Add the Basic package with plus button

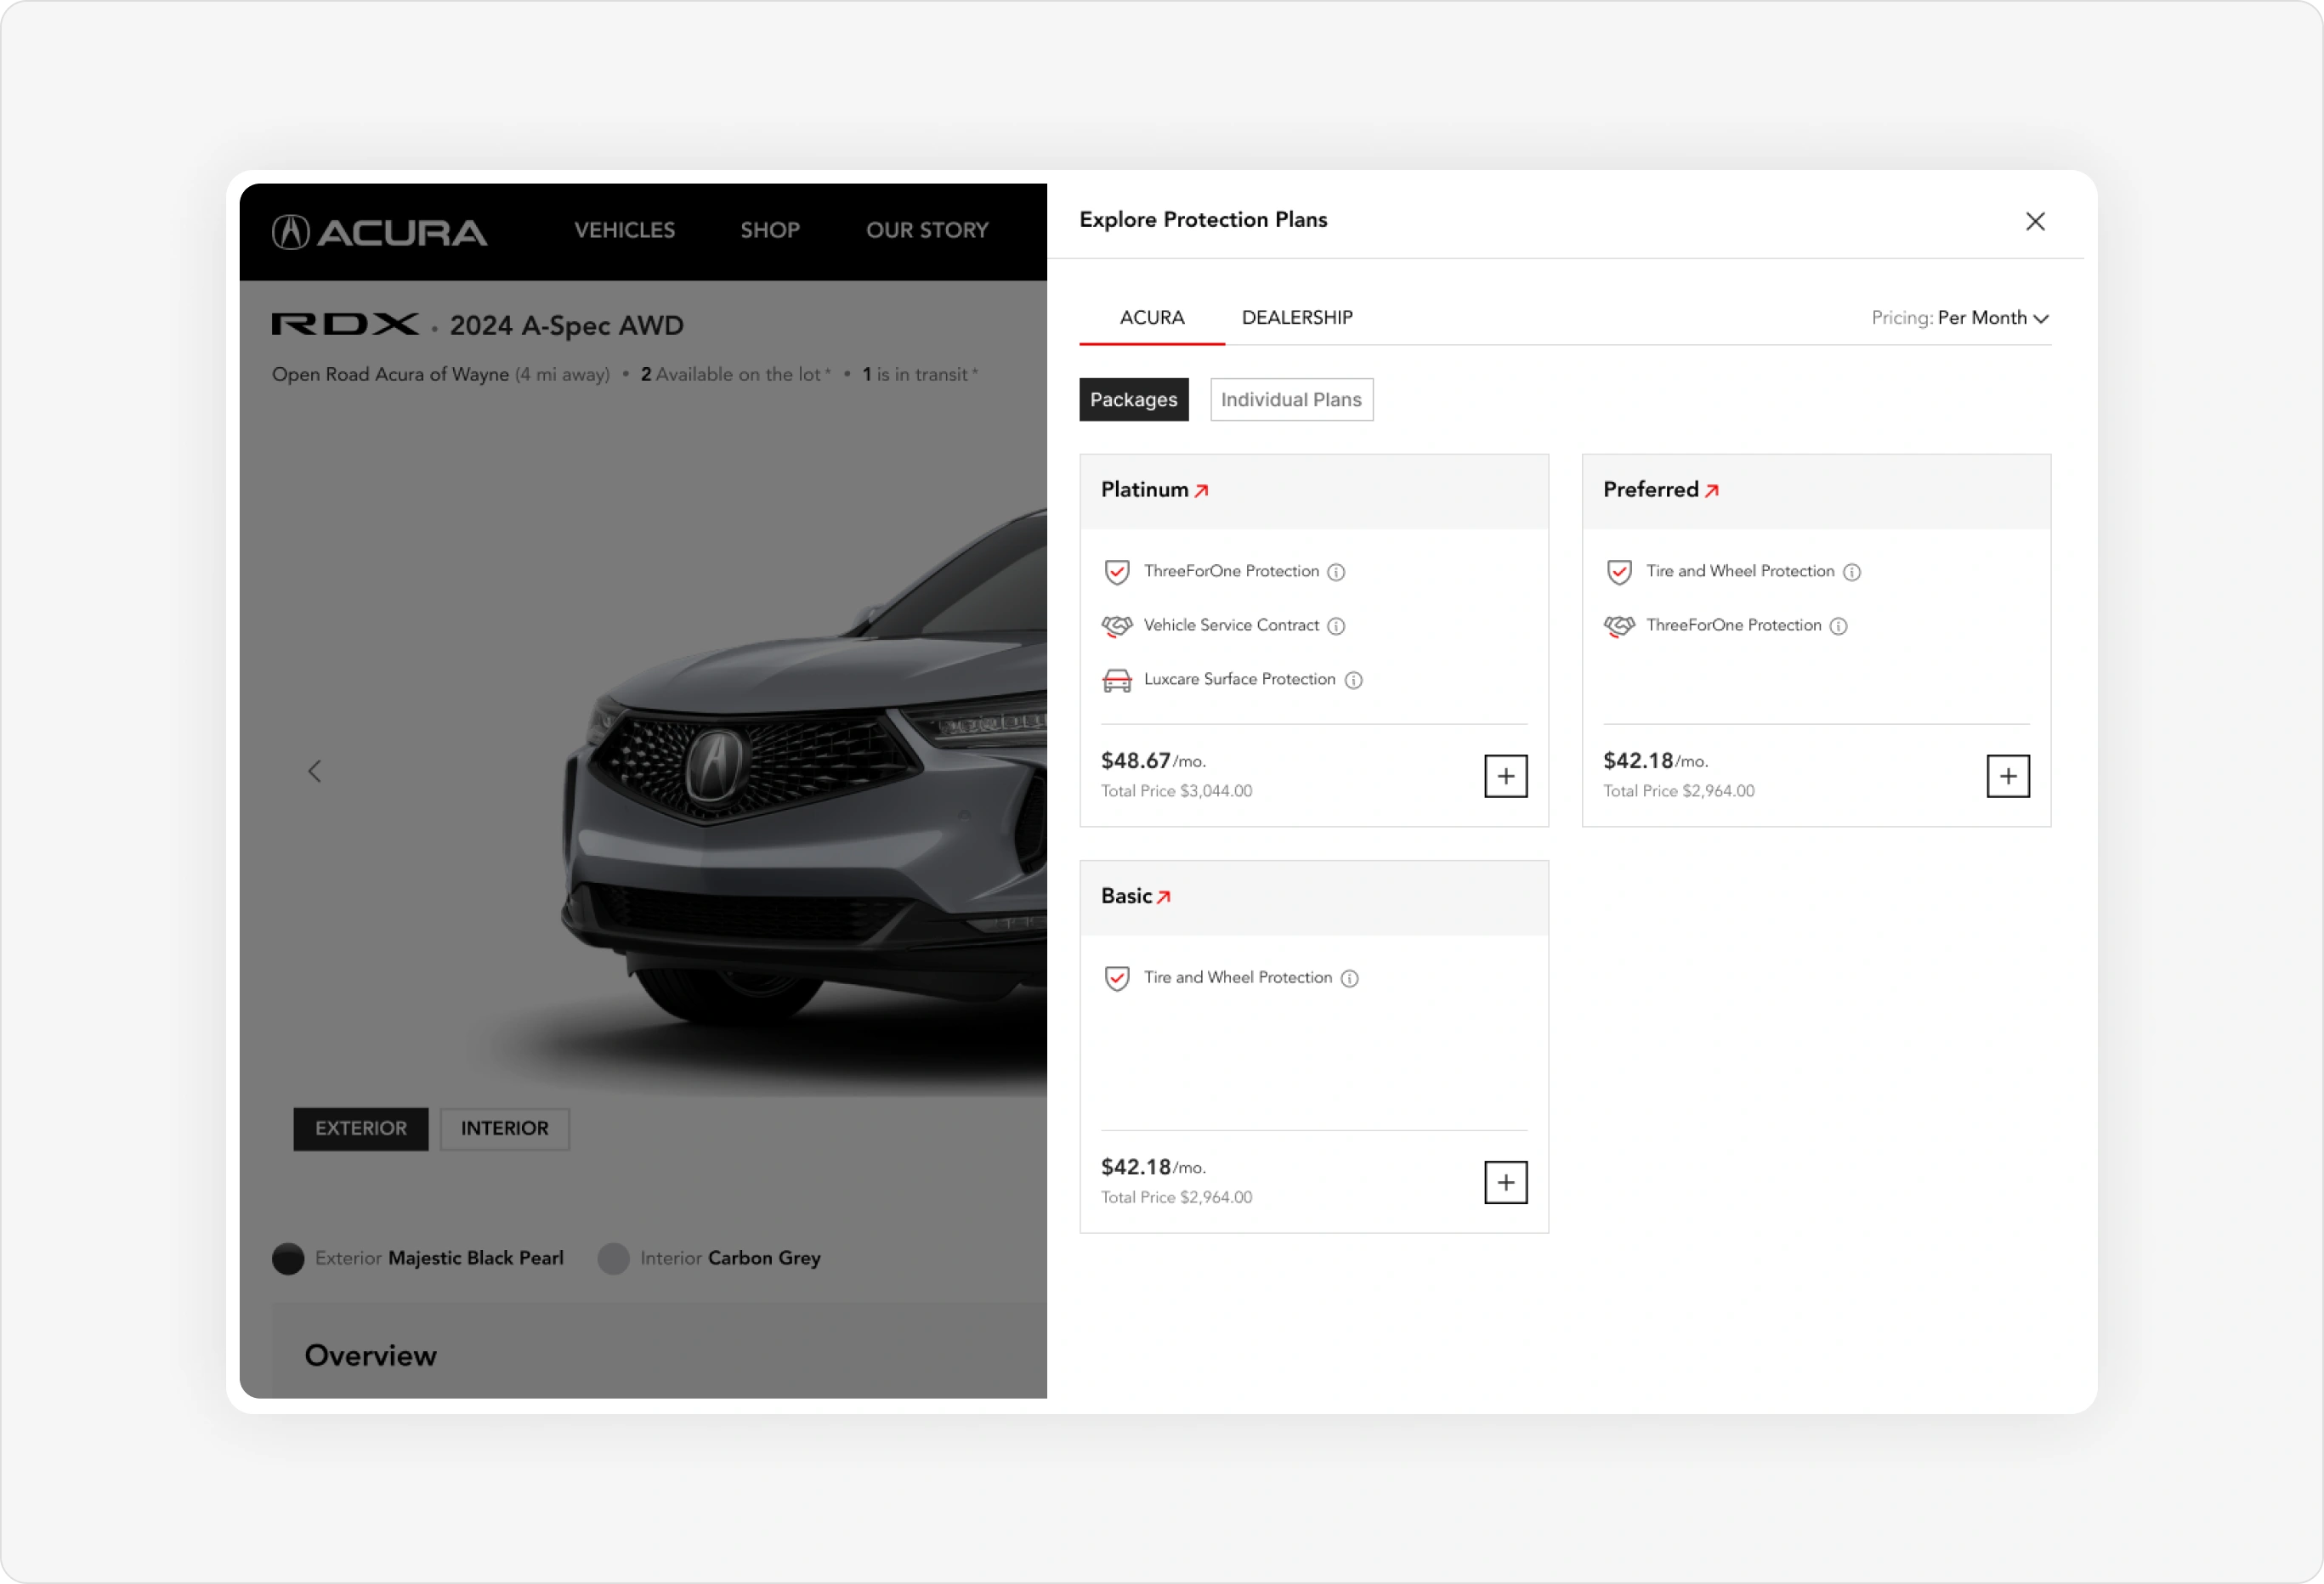tap(1505, 1183)
